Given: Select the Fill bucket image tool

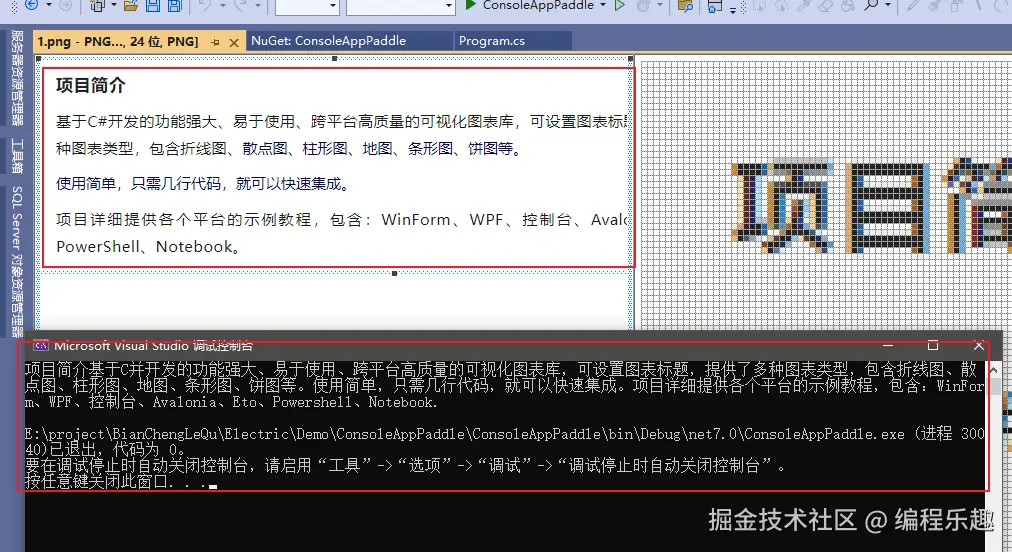Looking at the screenshot, I should coord(848,6).
